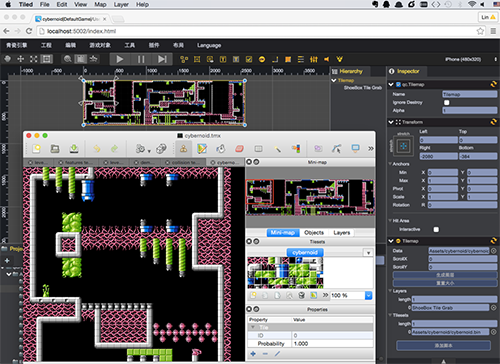This screenshot has height=364, width=500.
Task: Click the zoom magnifier in editor toolbar
Action: [x=68, y=59]
